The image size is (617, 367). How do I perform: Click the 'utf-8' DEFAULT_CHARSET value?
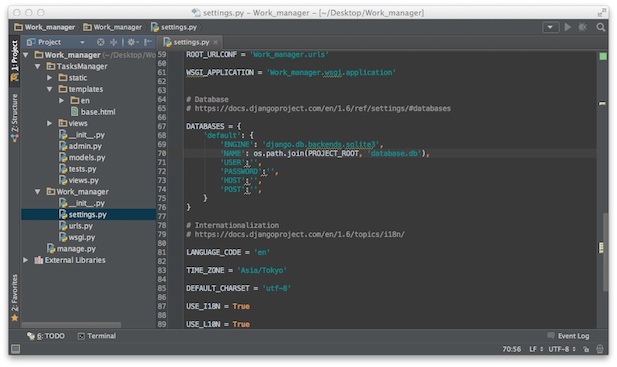pos(277,288)
